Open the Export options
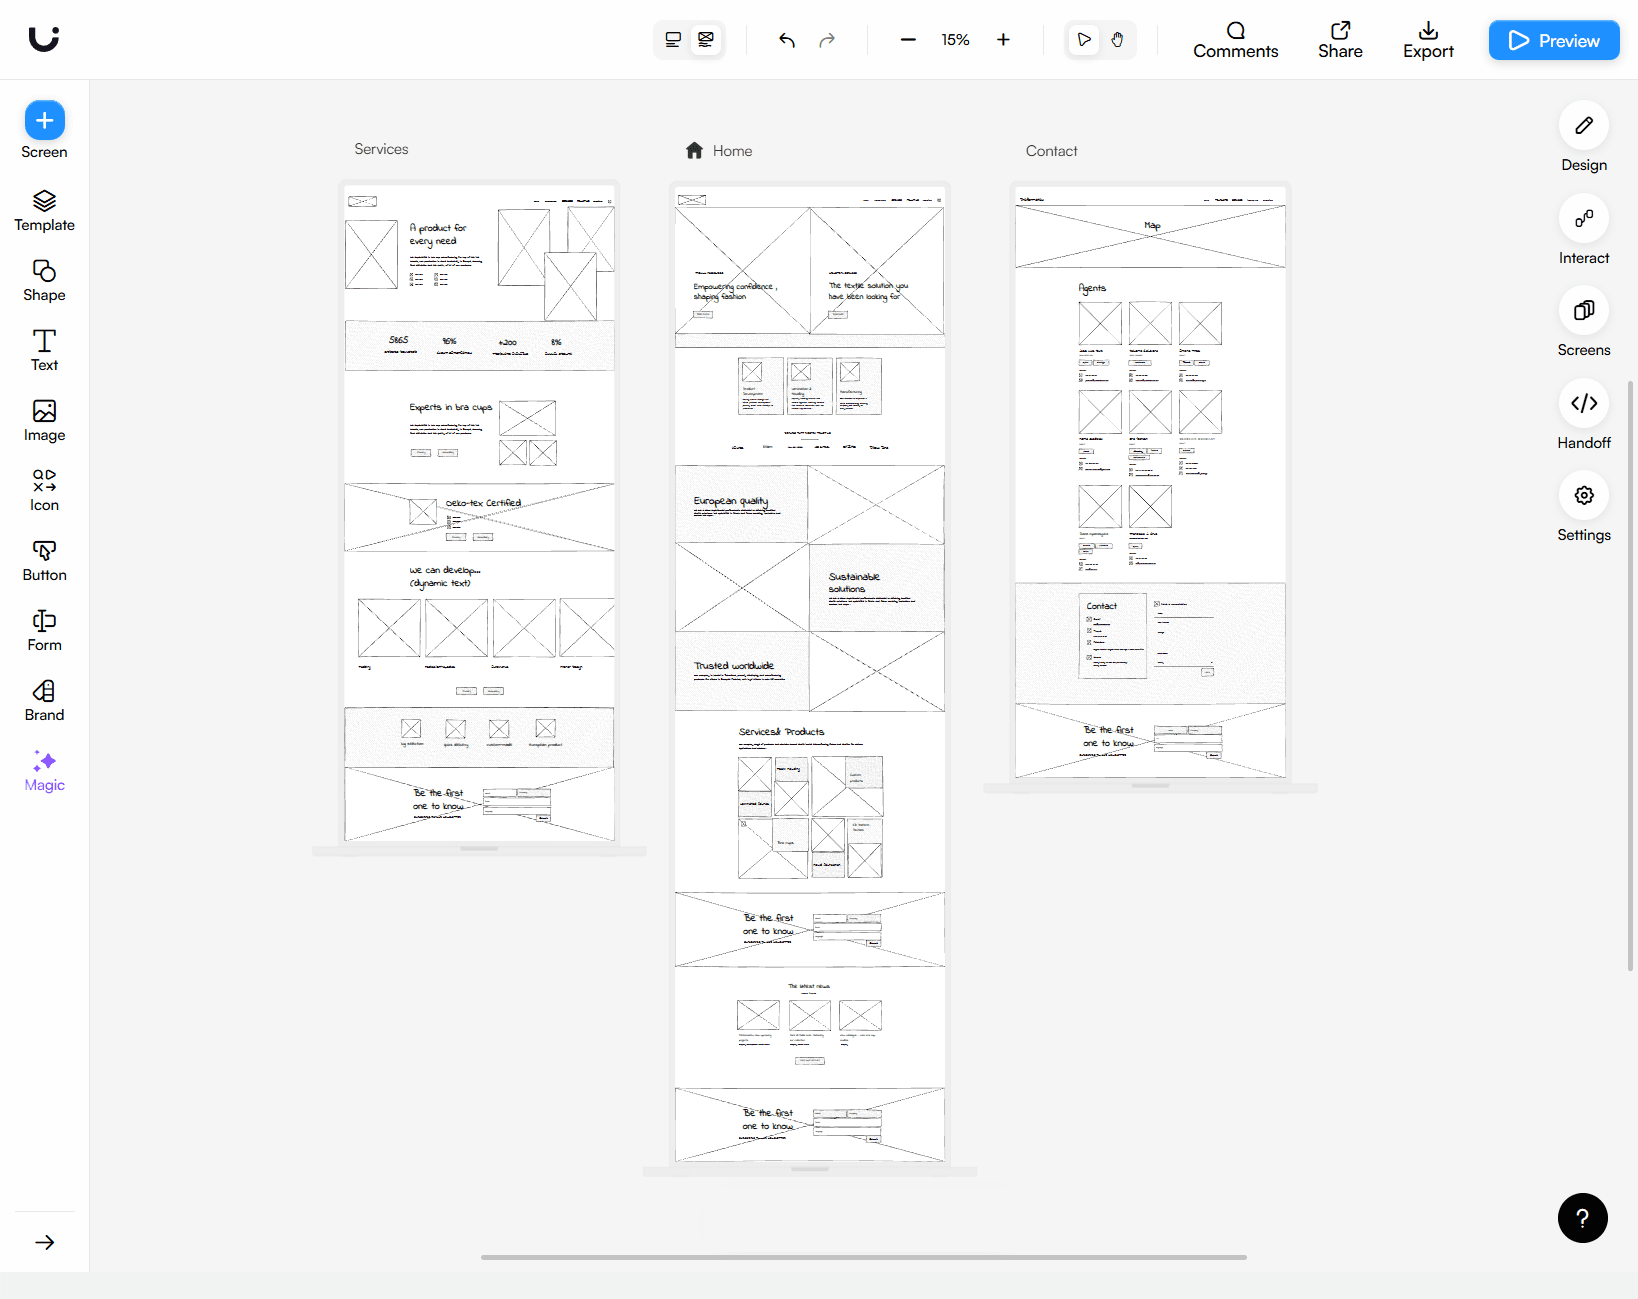Image resolution: width=1638 pixels, height=1299 pixels. click(1427, 40)
